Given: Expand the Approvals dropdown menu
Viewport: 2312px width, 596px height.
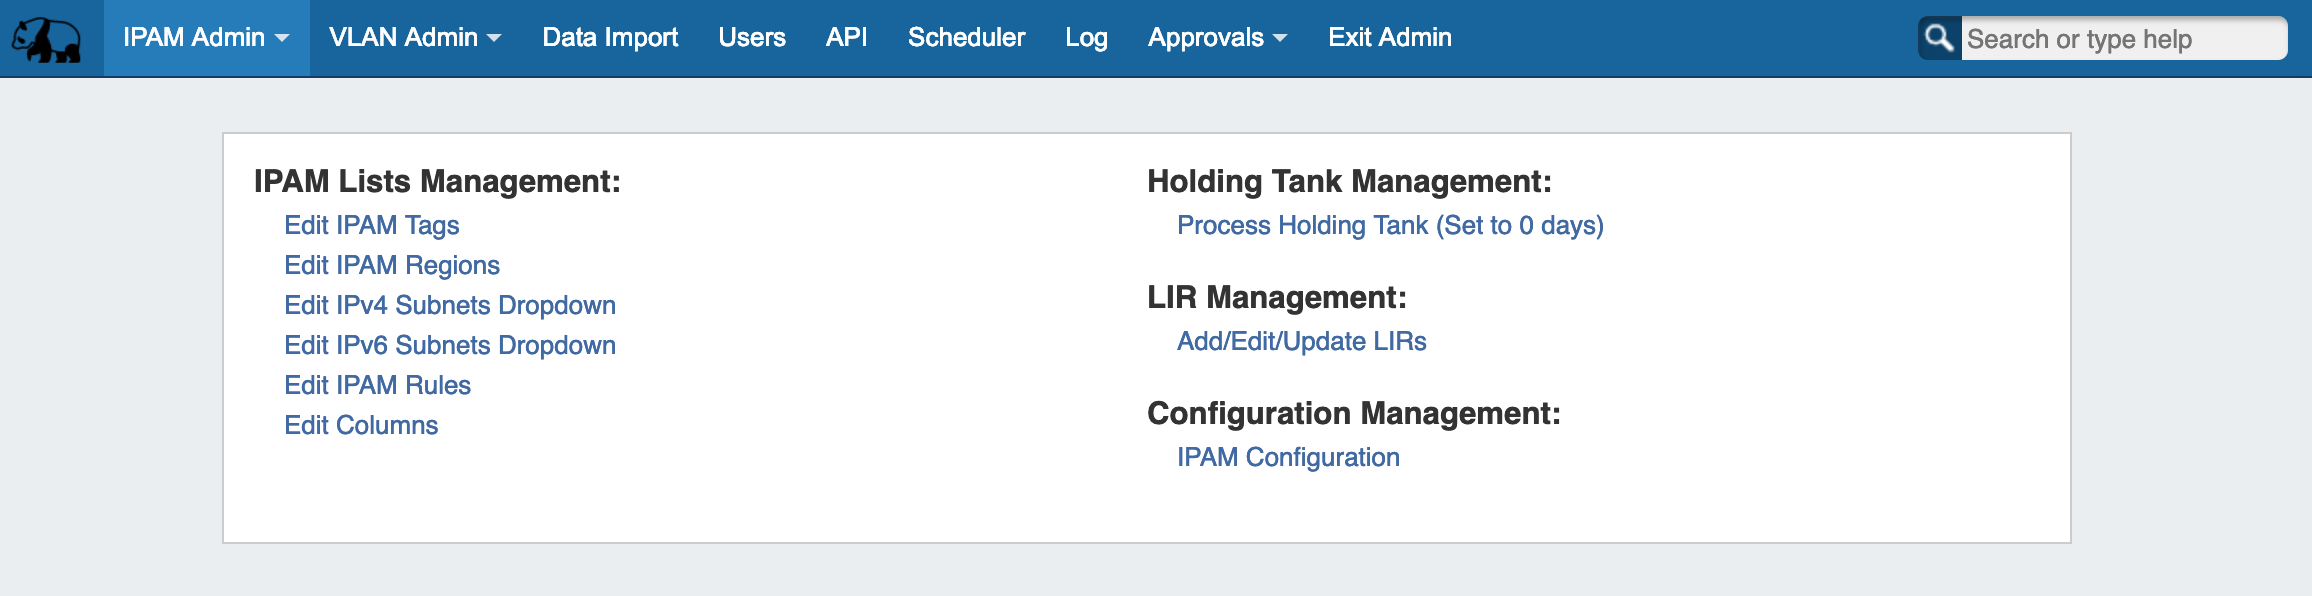Looking at the screenshot, I should [x=1217, y=38].
